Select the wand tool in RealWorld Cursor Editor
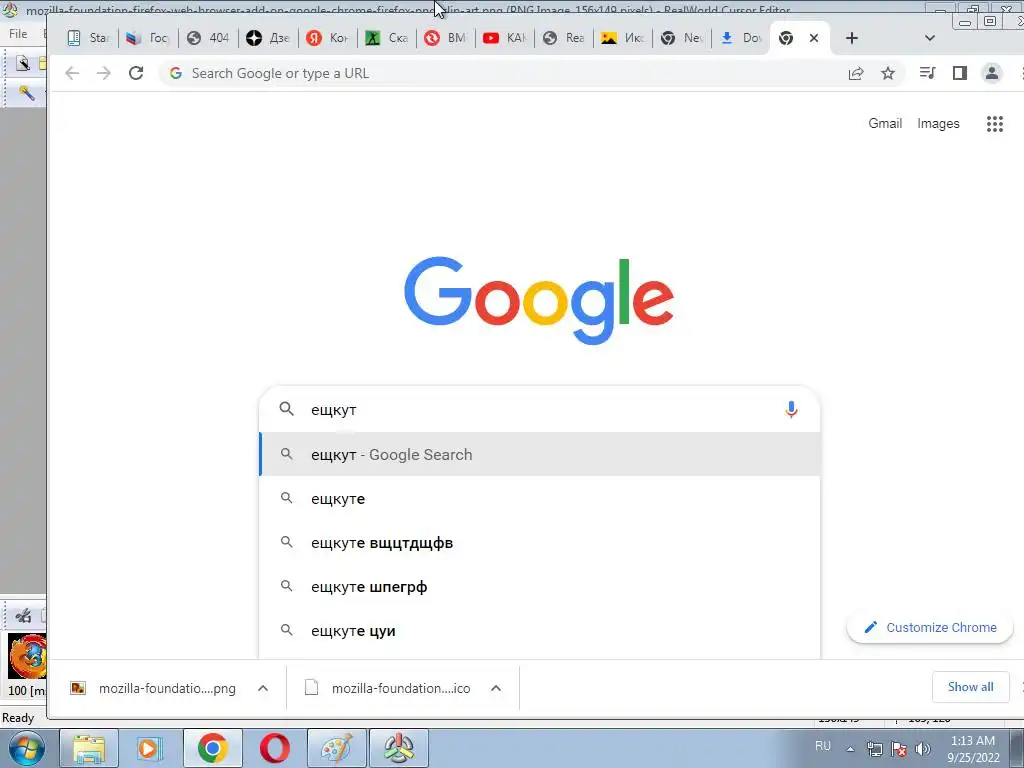Screen dimensions: 1024x768 [27, 93]
